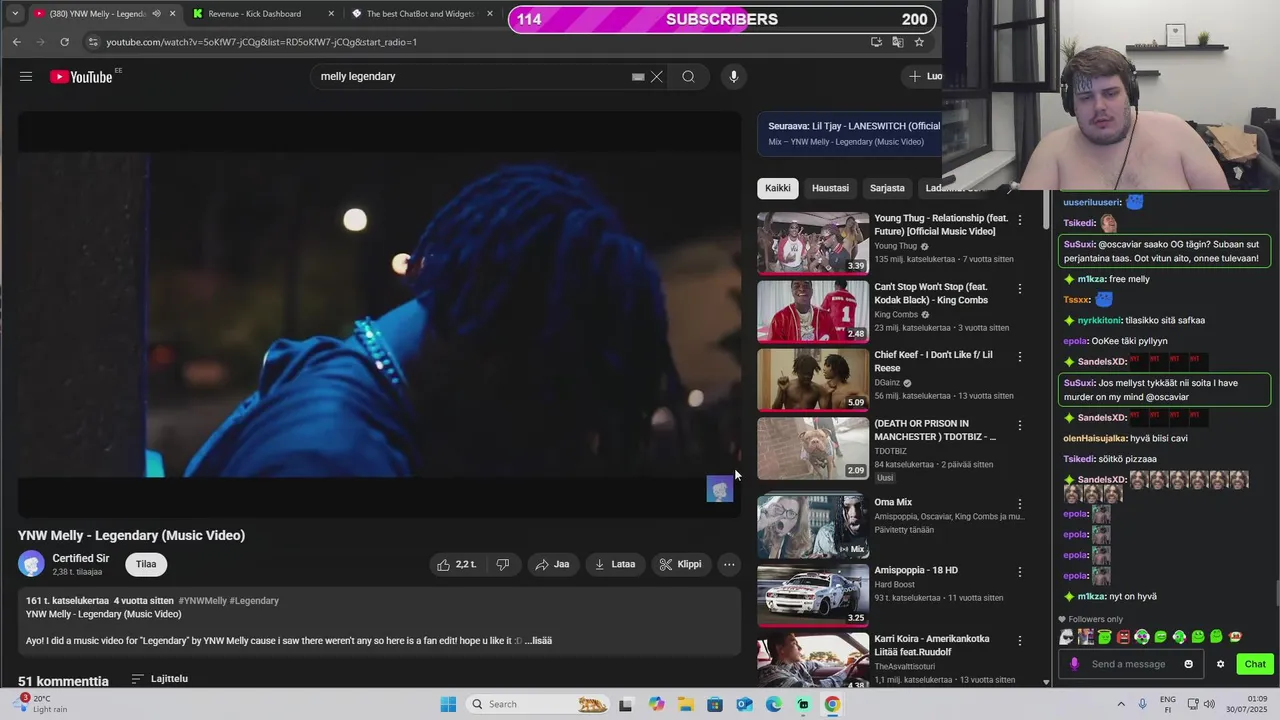1280x720 pixels.
Task: Select the Sarjasta filter chip
Action: [x=887, y=188]
